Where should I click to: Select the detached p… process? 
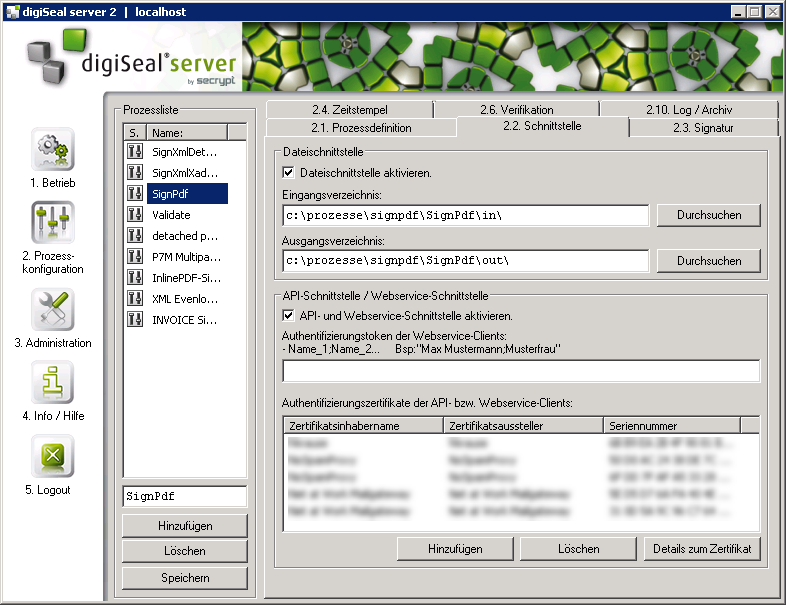click(x=185, y=236)
